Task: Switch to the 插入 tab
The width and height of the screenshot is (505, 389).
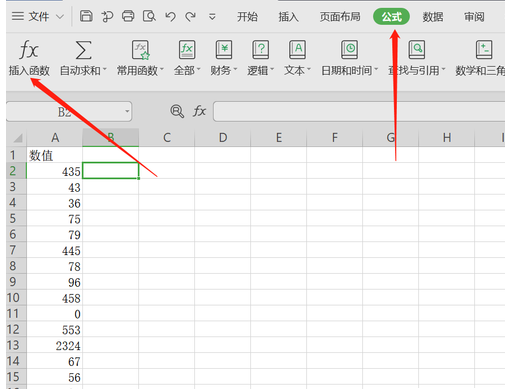Action: (288, 17)
